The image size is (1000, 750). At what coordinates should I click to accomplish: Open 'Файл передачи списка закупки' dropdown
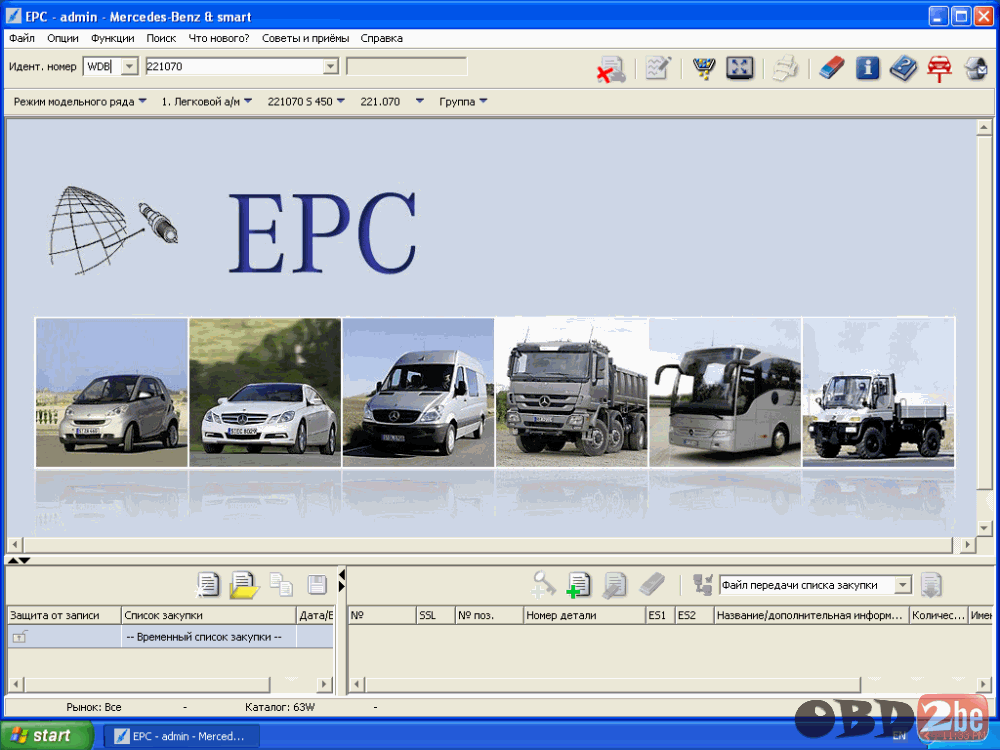click(903, 585)
